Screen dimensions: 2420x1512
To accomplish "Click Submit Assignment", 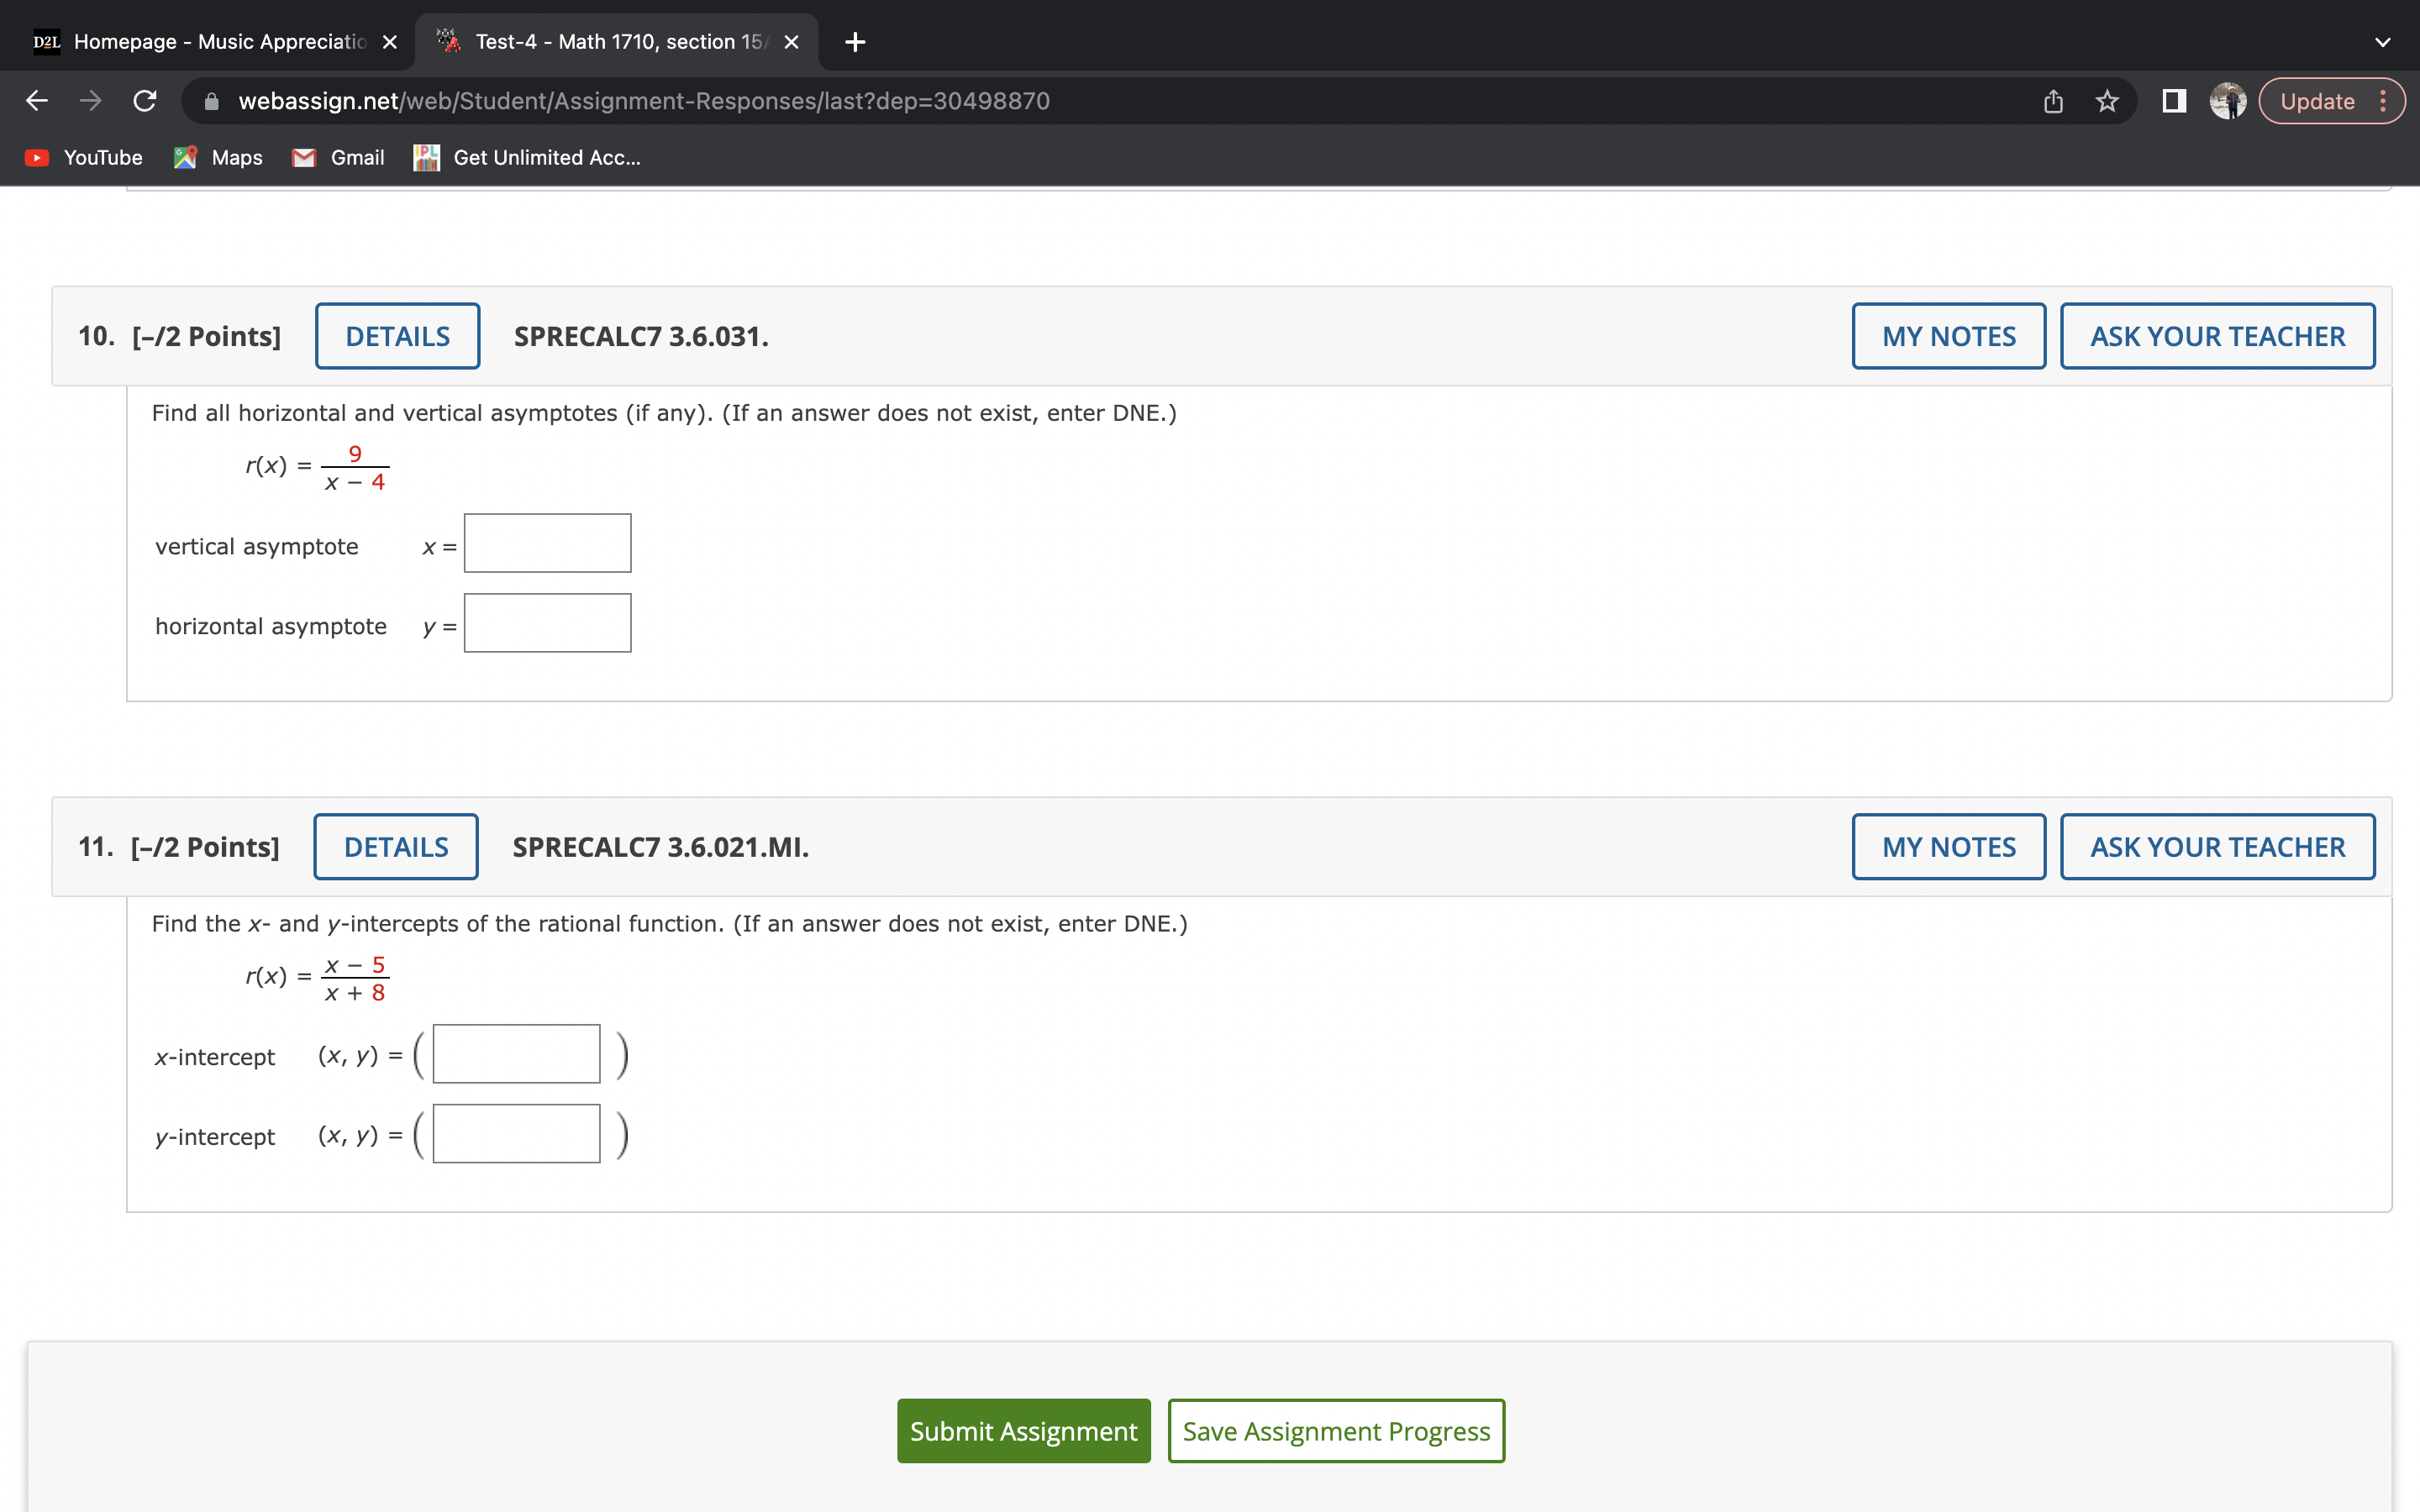I will (1022, 1430).
